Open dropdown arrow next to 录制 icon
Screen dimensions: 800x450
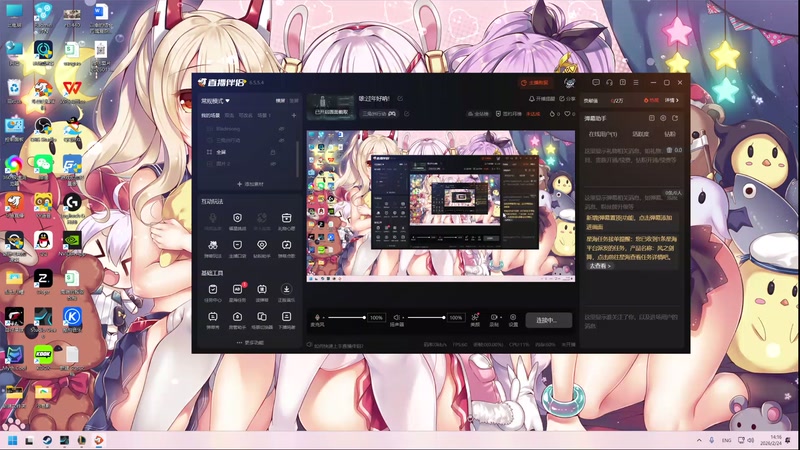point(501,318)
